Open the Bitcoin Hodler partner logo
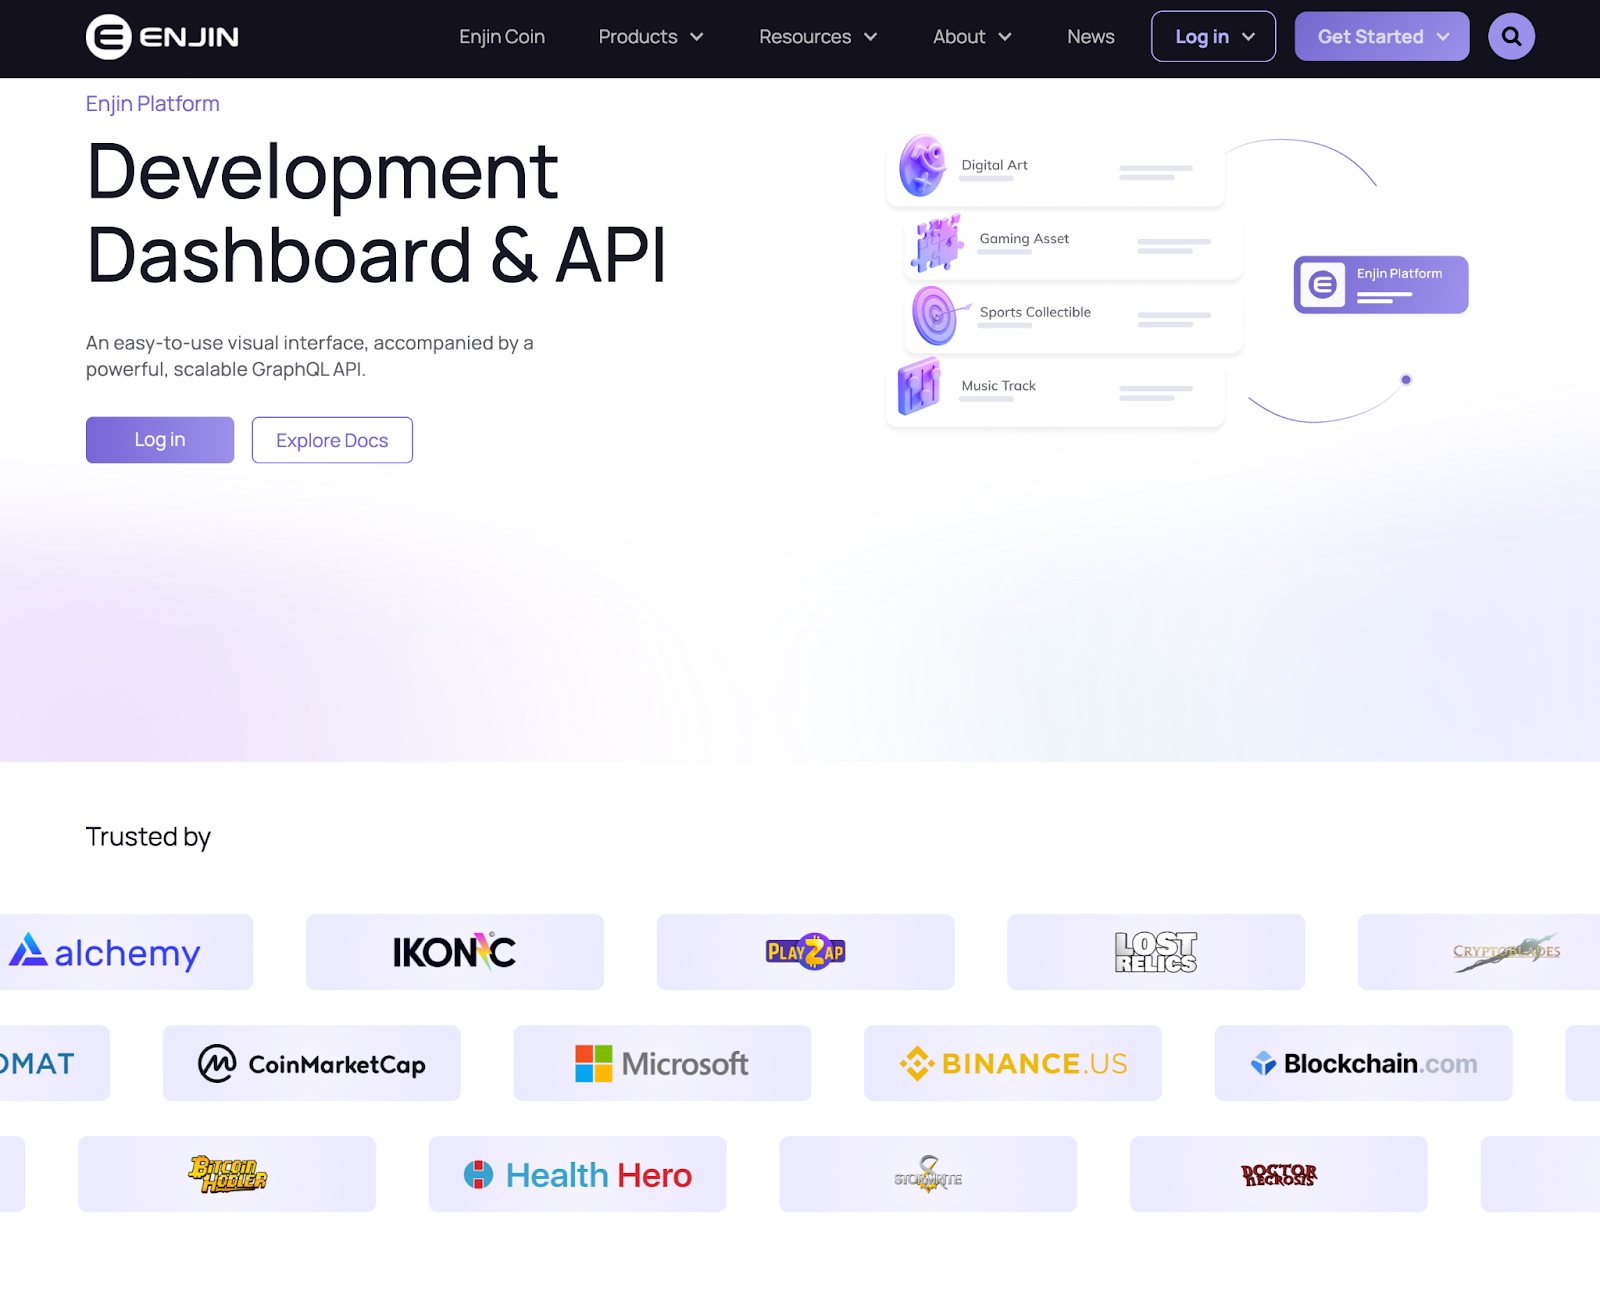The height and width of the screenshot is (1301, 1600). point(227,1174)
